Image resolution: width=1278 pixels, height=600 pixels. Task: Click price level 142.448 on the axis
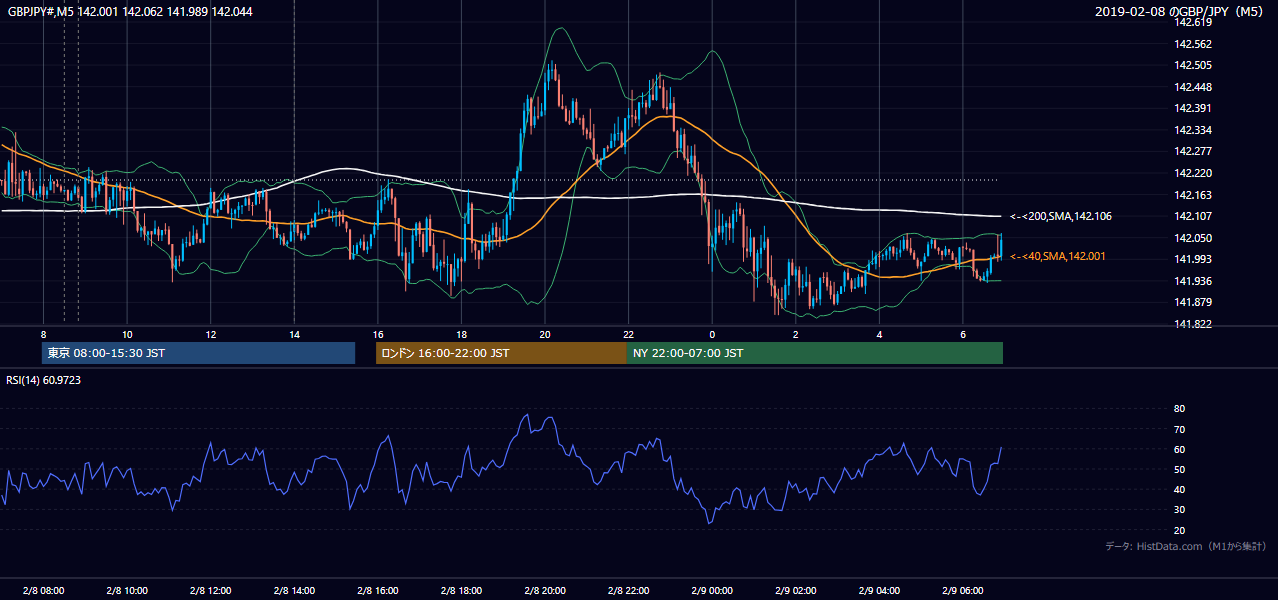point(1193,87)
